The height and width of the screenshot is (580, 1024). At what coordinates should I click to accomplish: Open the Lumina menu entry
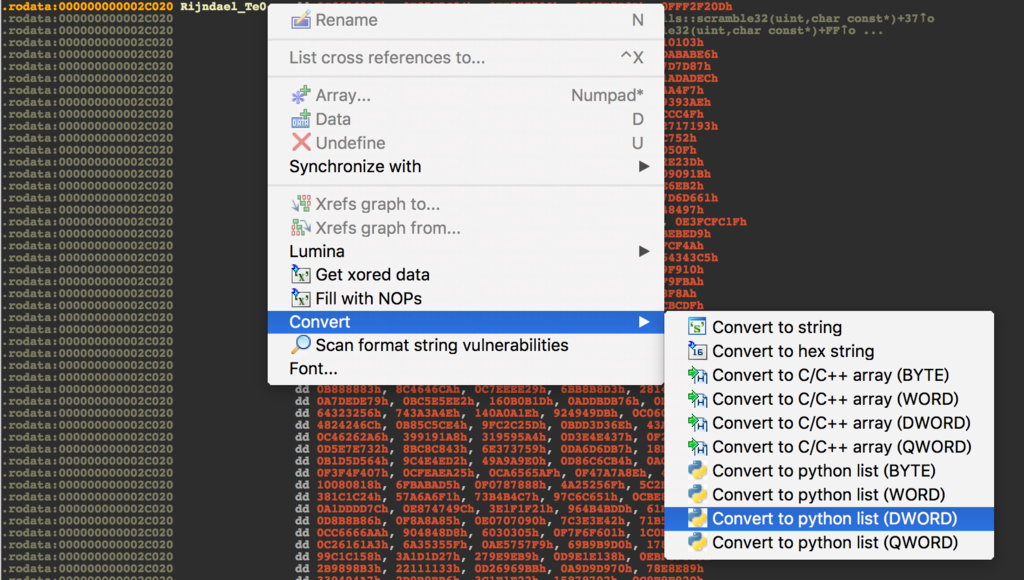466,251
